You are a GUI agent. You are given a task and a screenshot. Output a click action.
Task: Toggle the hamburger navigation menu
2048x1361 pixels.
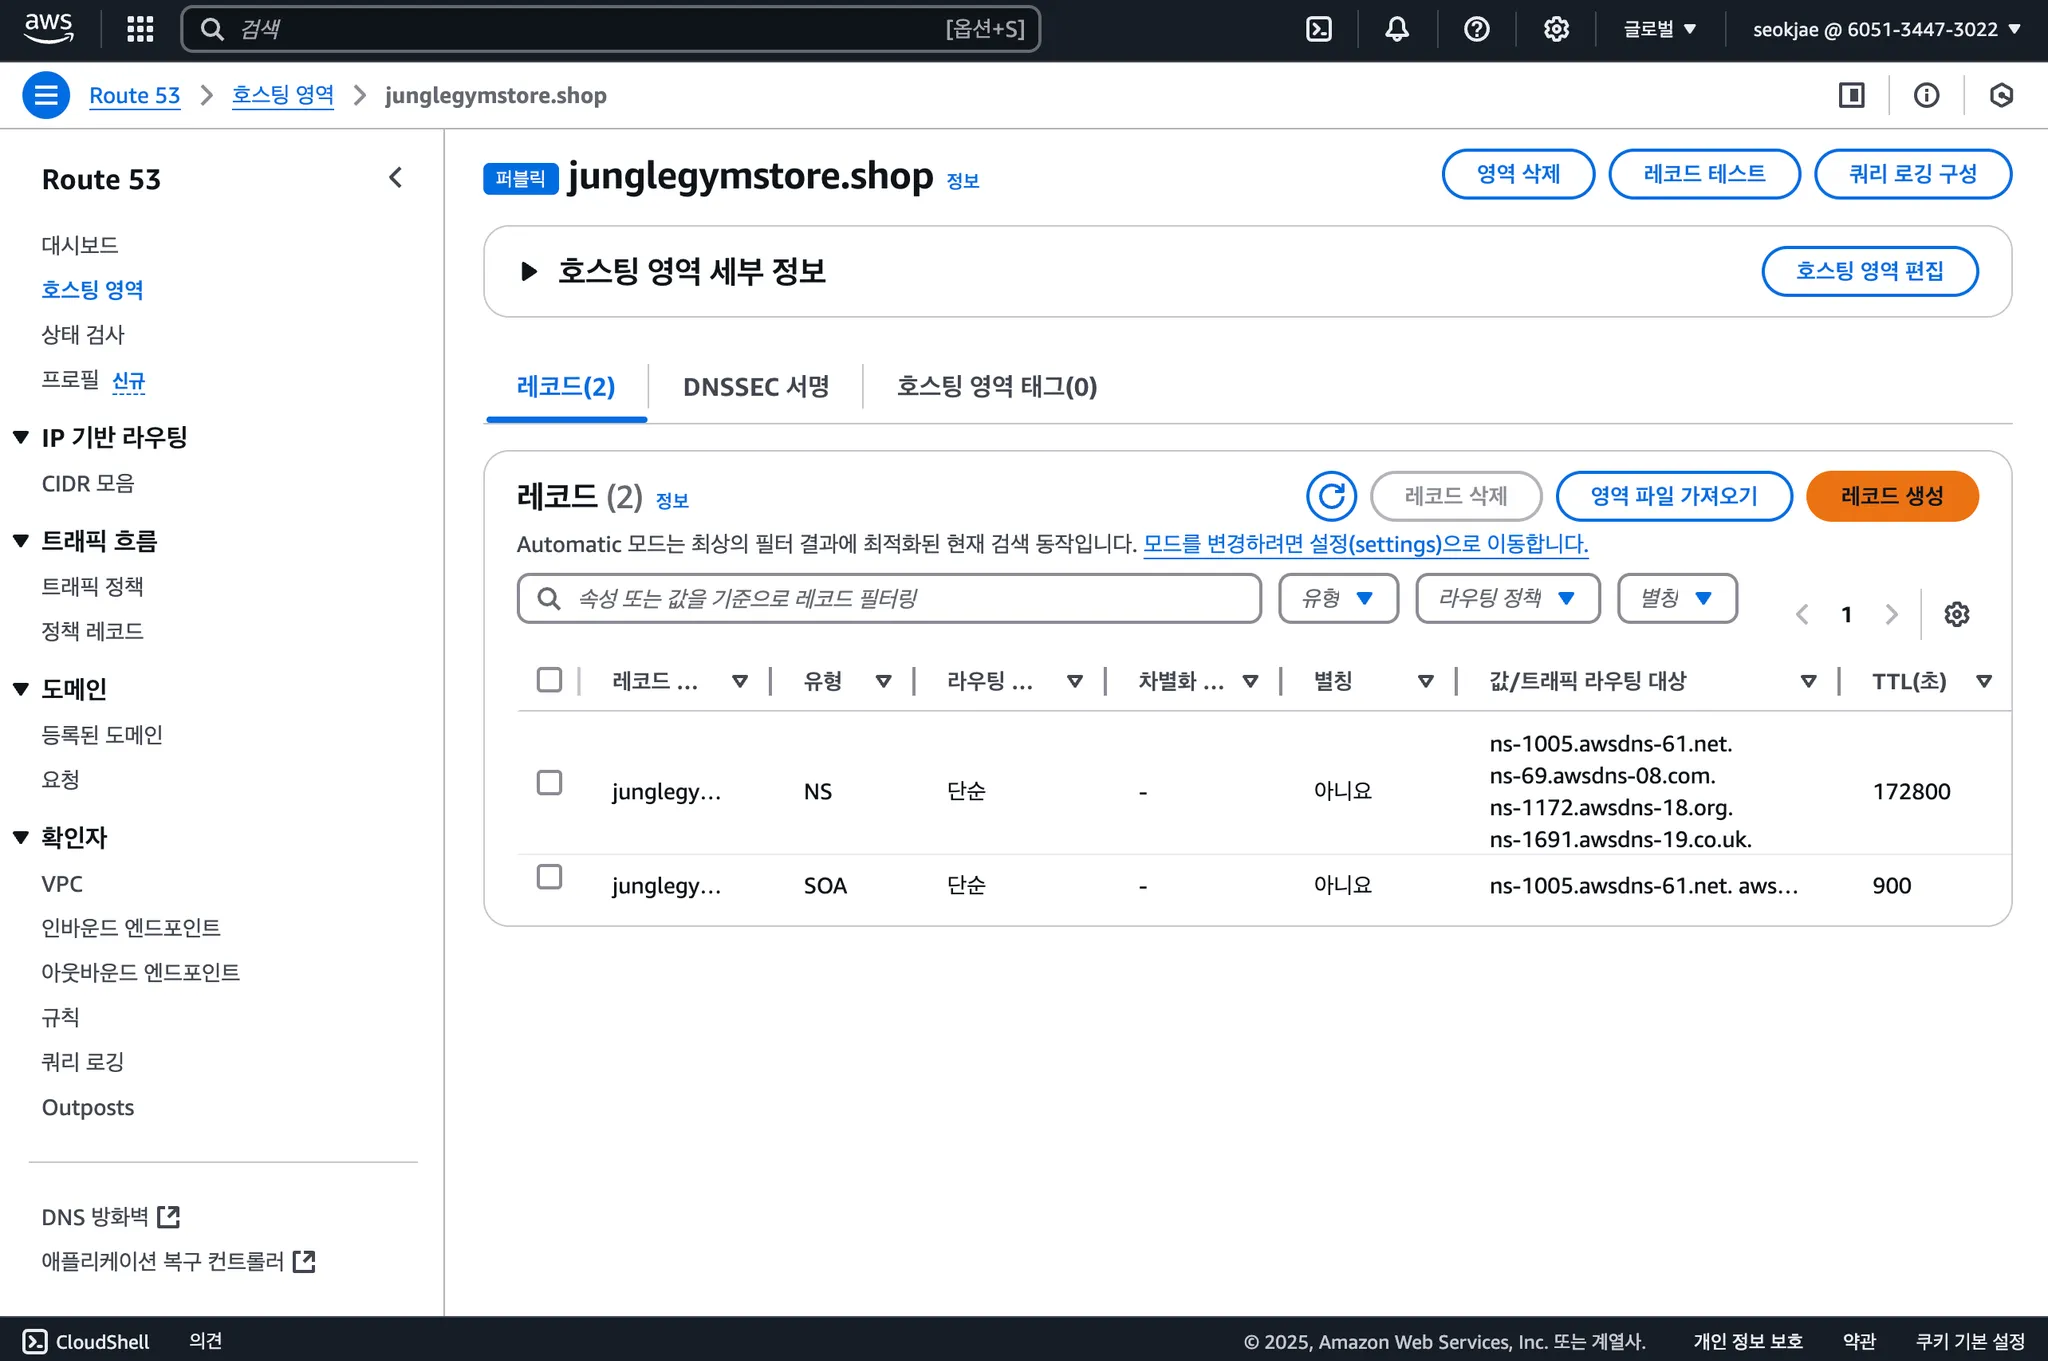point(46,95)
